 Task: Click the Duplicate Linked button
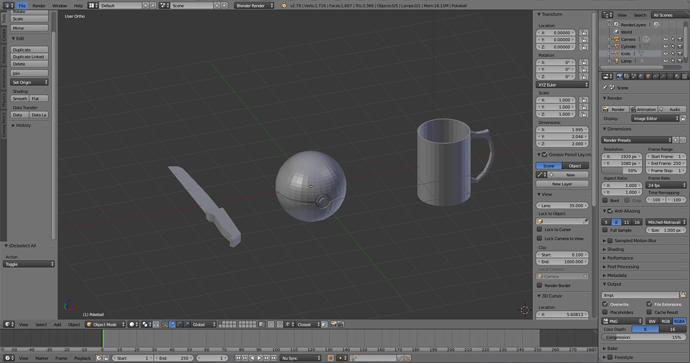[x=29, y=57]
